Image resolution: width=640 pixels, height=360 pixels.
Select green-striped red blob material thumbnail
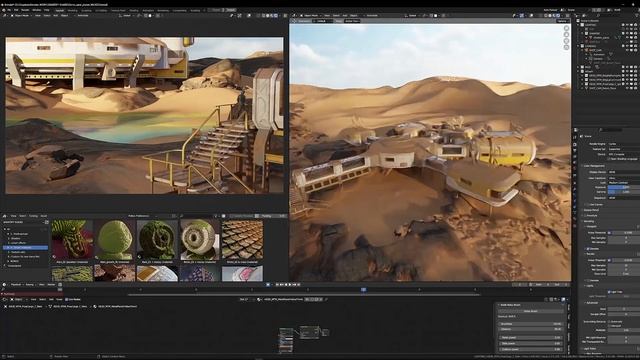(x=72, y=240)
